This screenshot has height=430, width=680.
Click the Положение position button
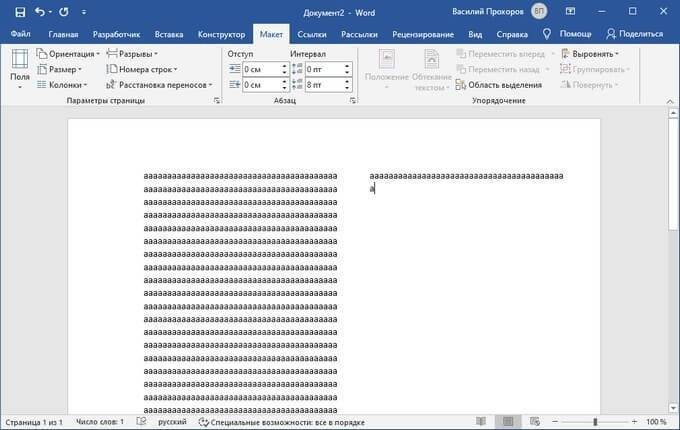point(387,69)
